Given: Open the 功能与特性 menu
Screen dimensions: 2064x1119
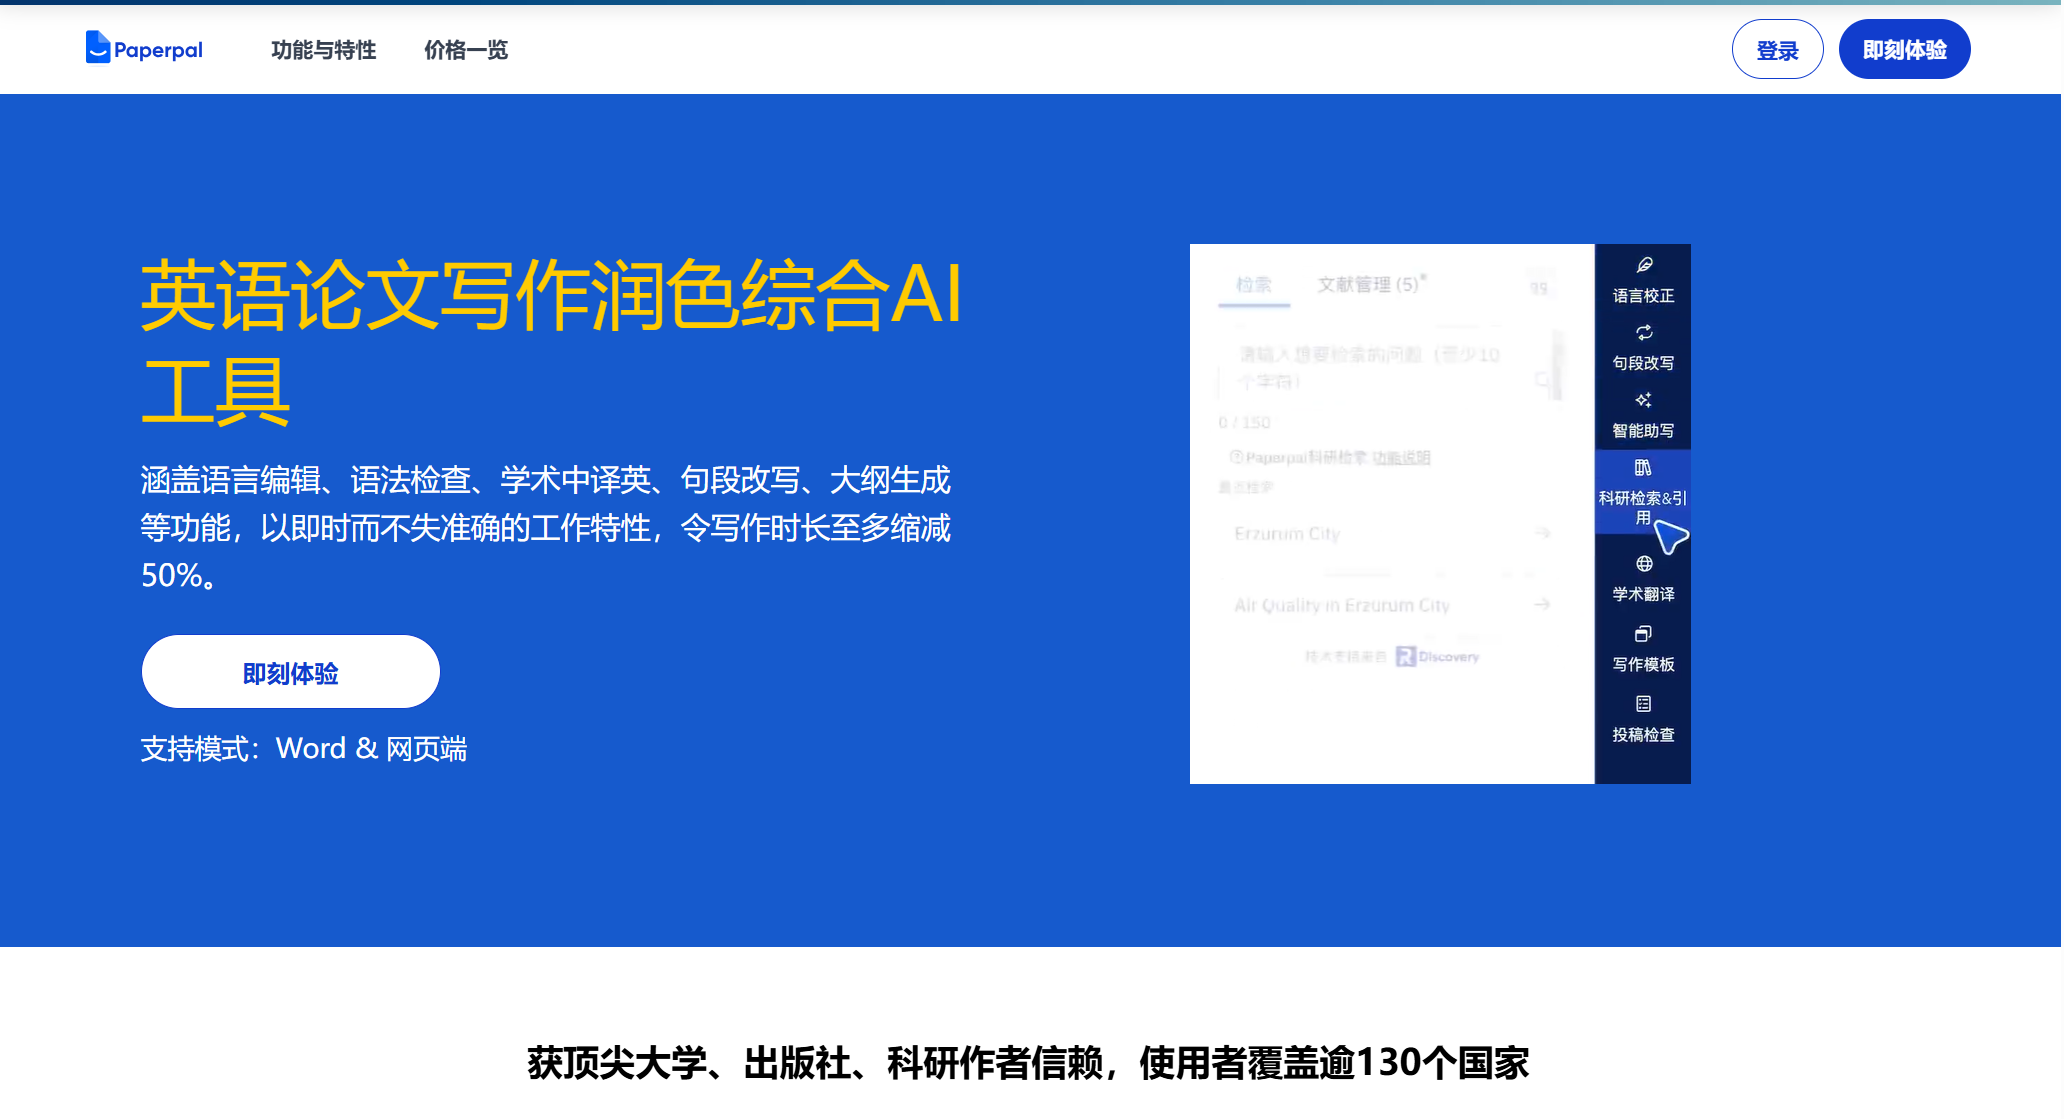Looking at the screenshot, I should 323,50.
